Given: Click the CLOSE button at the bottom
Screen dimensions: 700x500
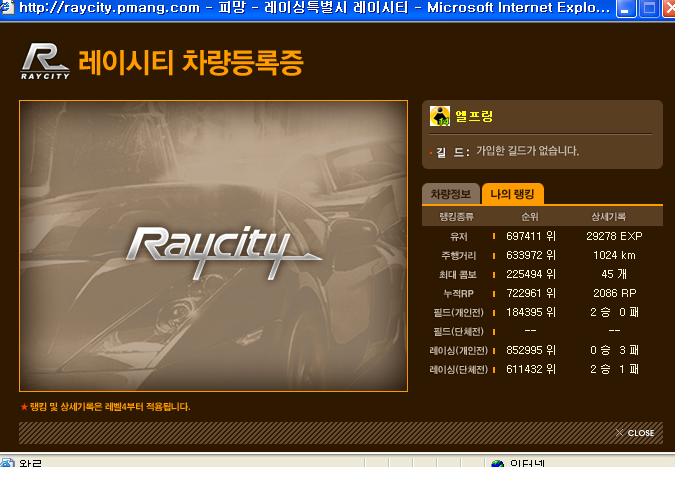Looking at the screenshot, I should pyautogui.click(x=635, y=433).
